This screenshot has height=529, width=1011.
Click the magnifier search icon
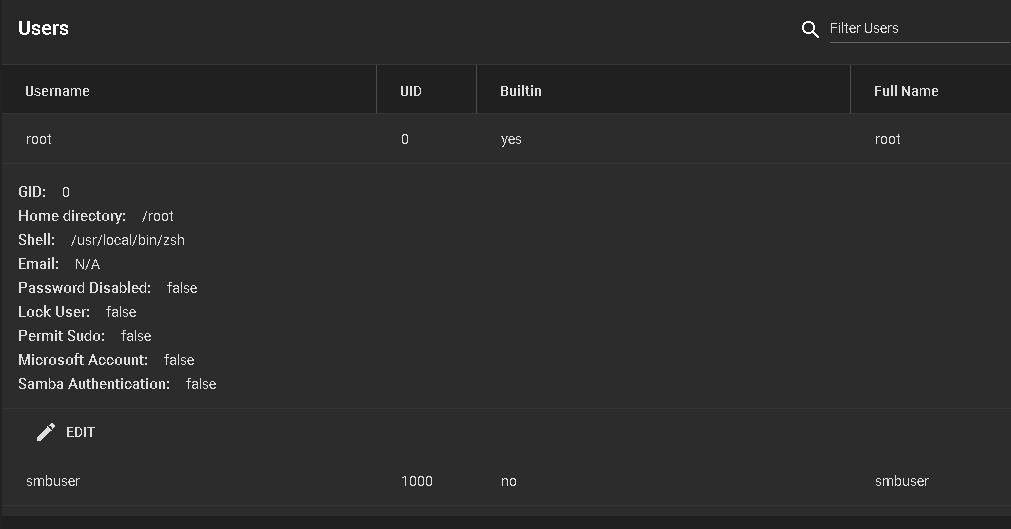tap(810, 29)
